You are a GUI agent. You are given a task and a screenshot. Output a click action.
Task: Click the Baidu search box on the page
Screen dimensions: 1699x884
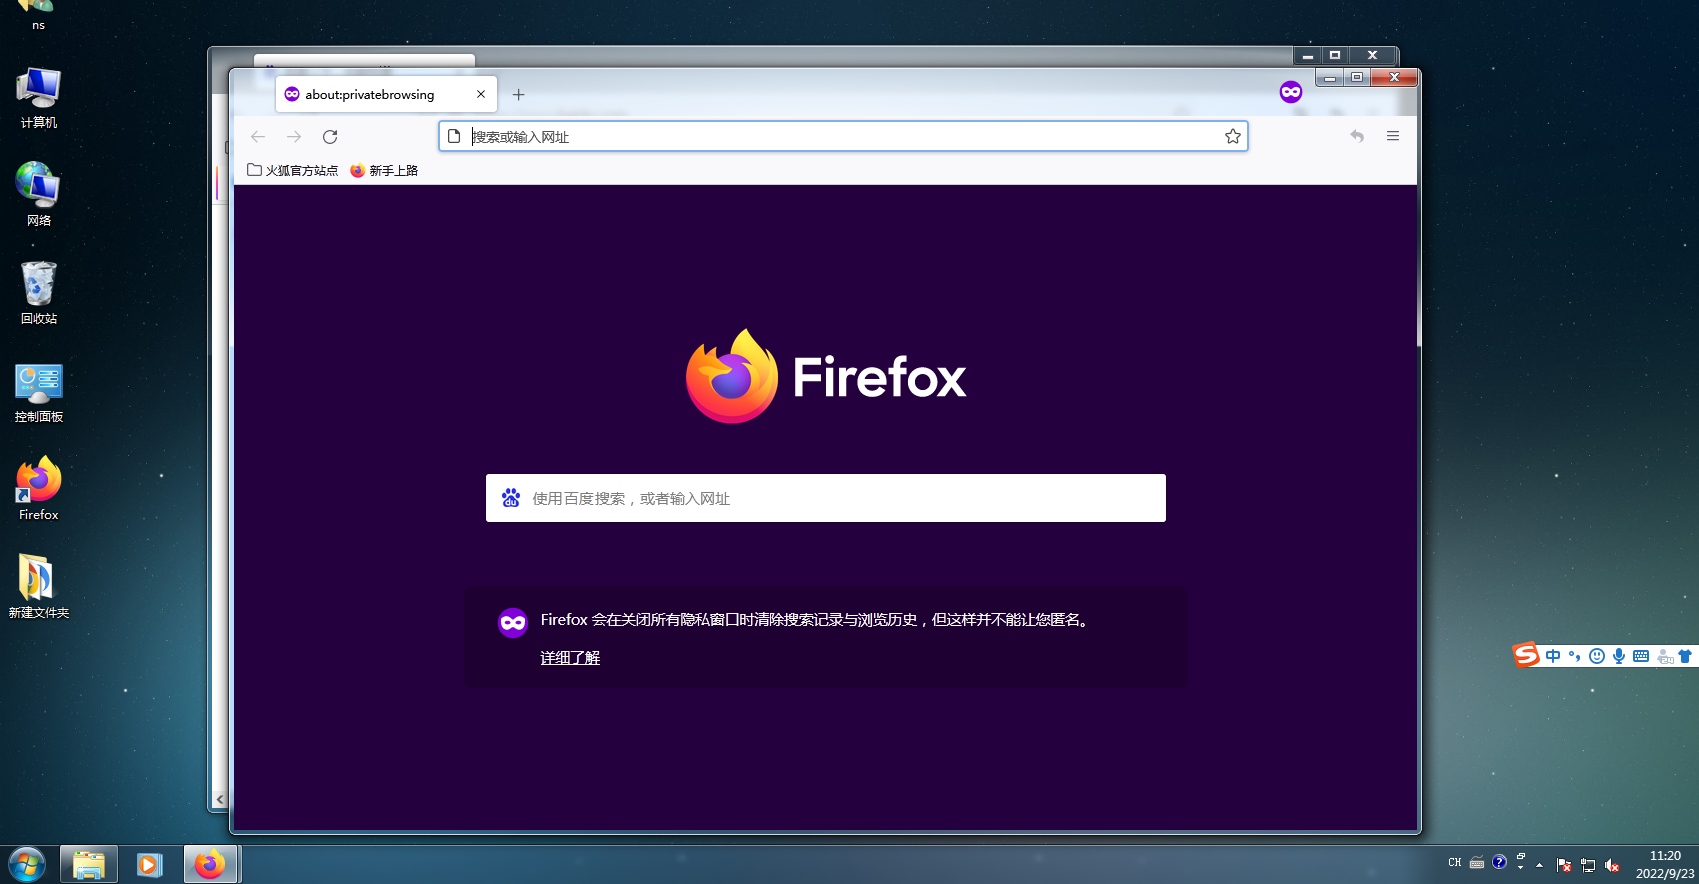tap(826, 498)
